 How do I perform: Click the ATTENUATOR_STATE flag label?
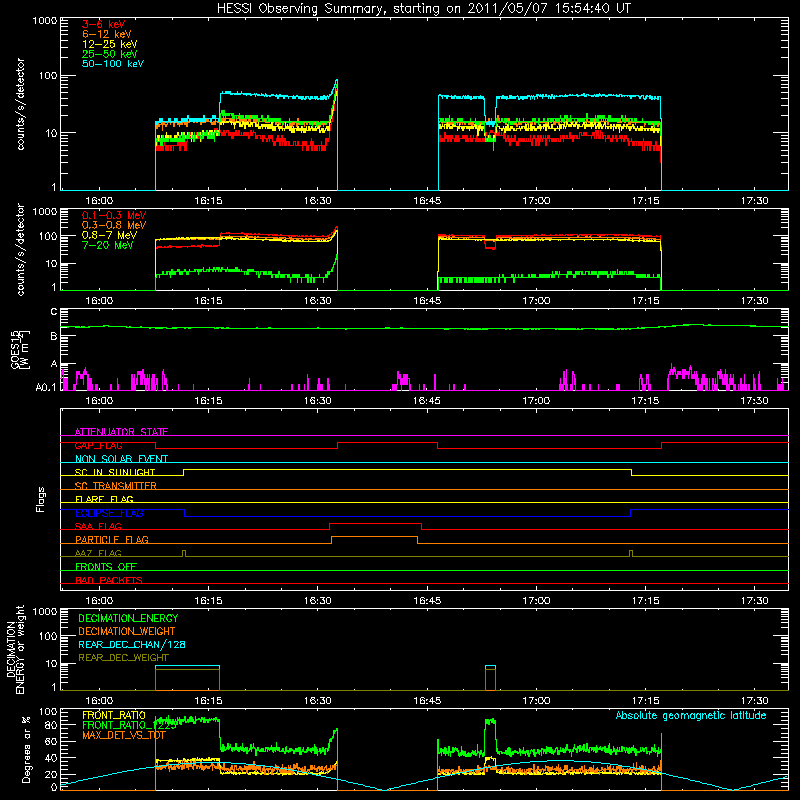click(x=121, y=432)
